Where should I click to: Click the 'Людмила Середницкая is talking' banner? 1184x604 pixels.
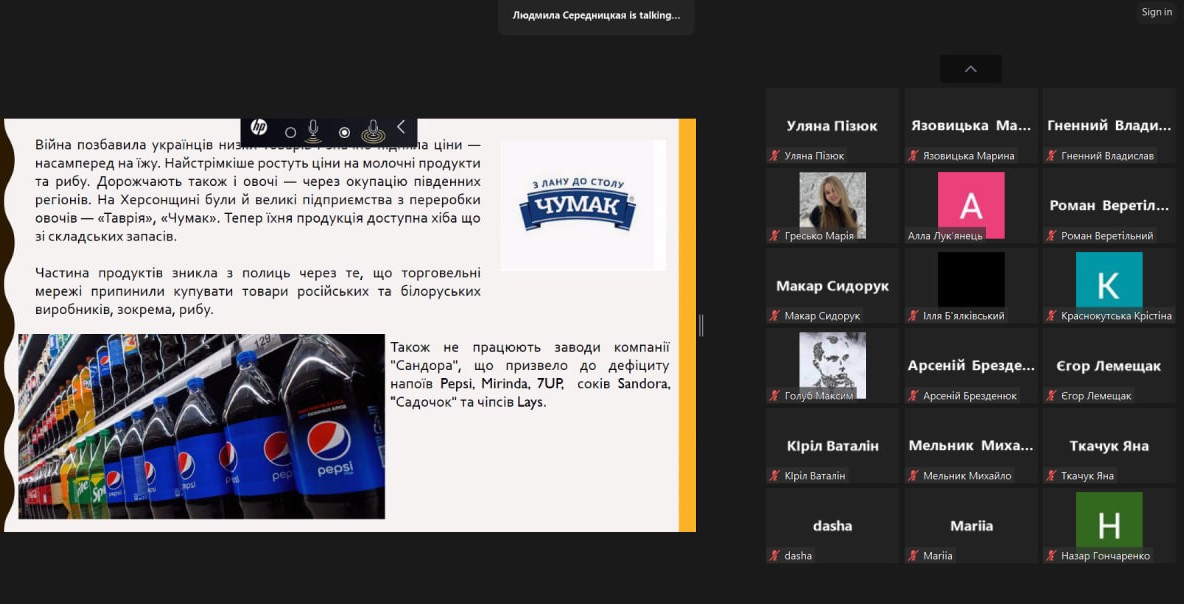click(x=596, y=16)
